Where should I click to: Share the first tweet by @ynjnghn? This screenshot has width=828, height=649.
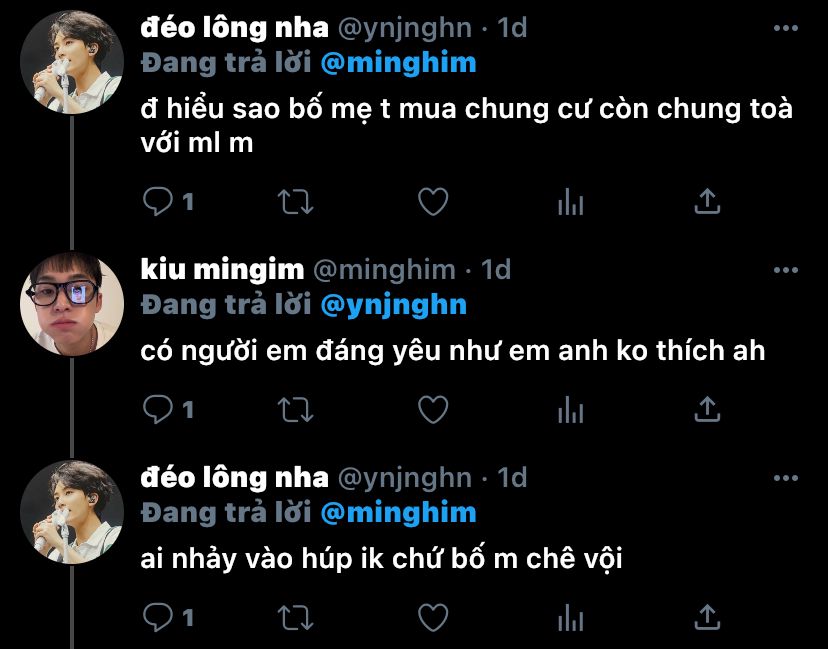coord(707,201)
